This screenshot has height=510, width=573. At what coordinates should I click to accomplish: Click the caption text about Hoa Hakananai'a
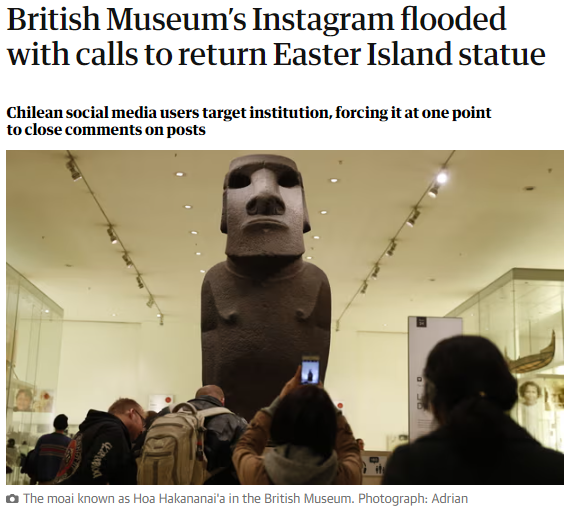(189, 499)
